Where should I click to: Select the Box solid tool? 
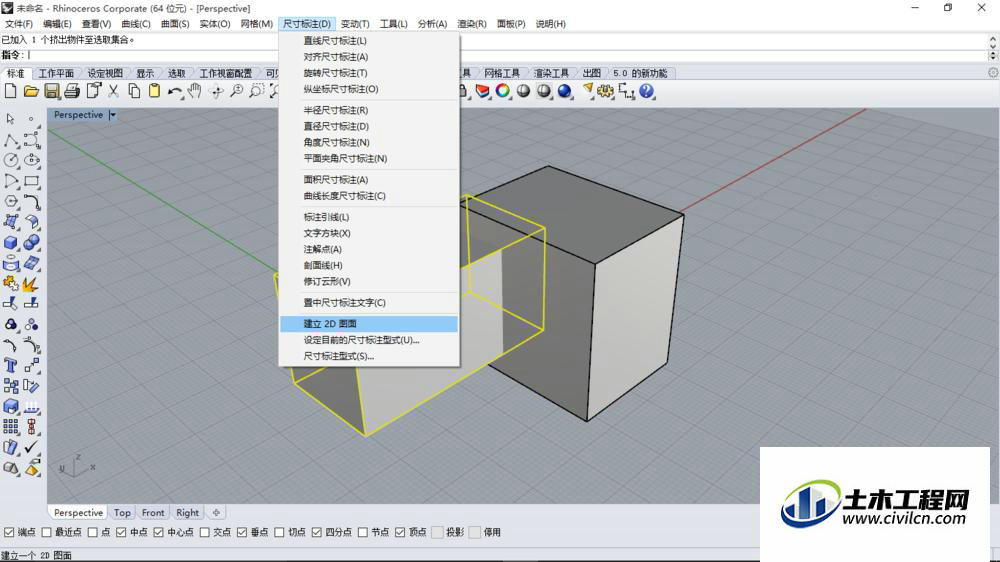(x=10, y=242)
